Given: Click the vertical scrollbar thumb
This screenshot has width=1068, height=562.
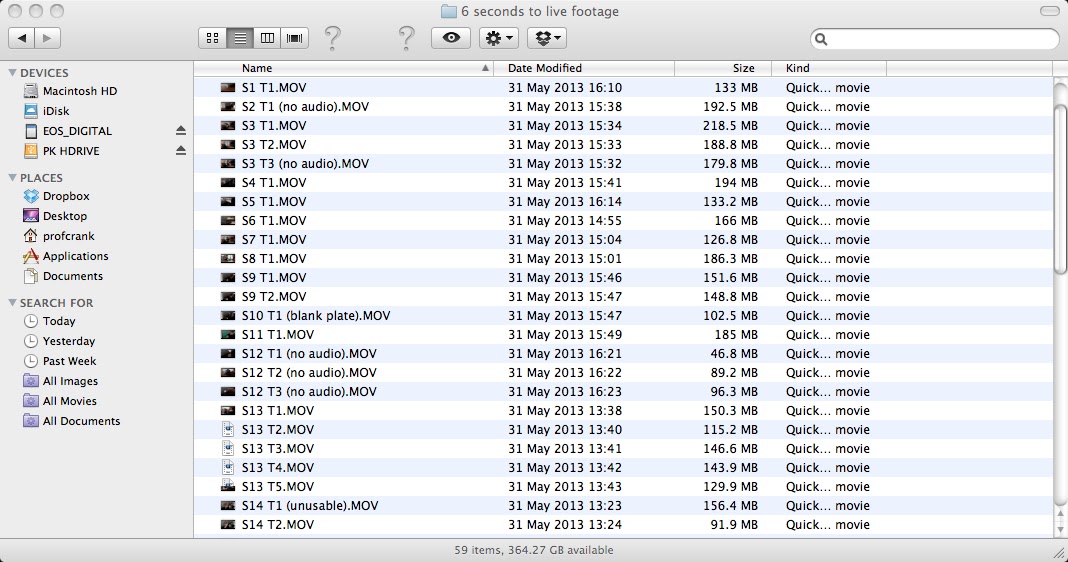Looking at the screenshot, I should coord(1060,189).
